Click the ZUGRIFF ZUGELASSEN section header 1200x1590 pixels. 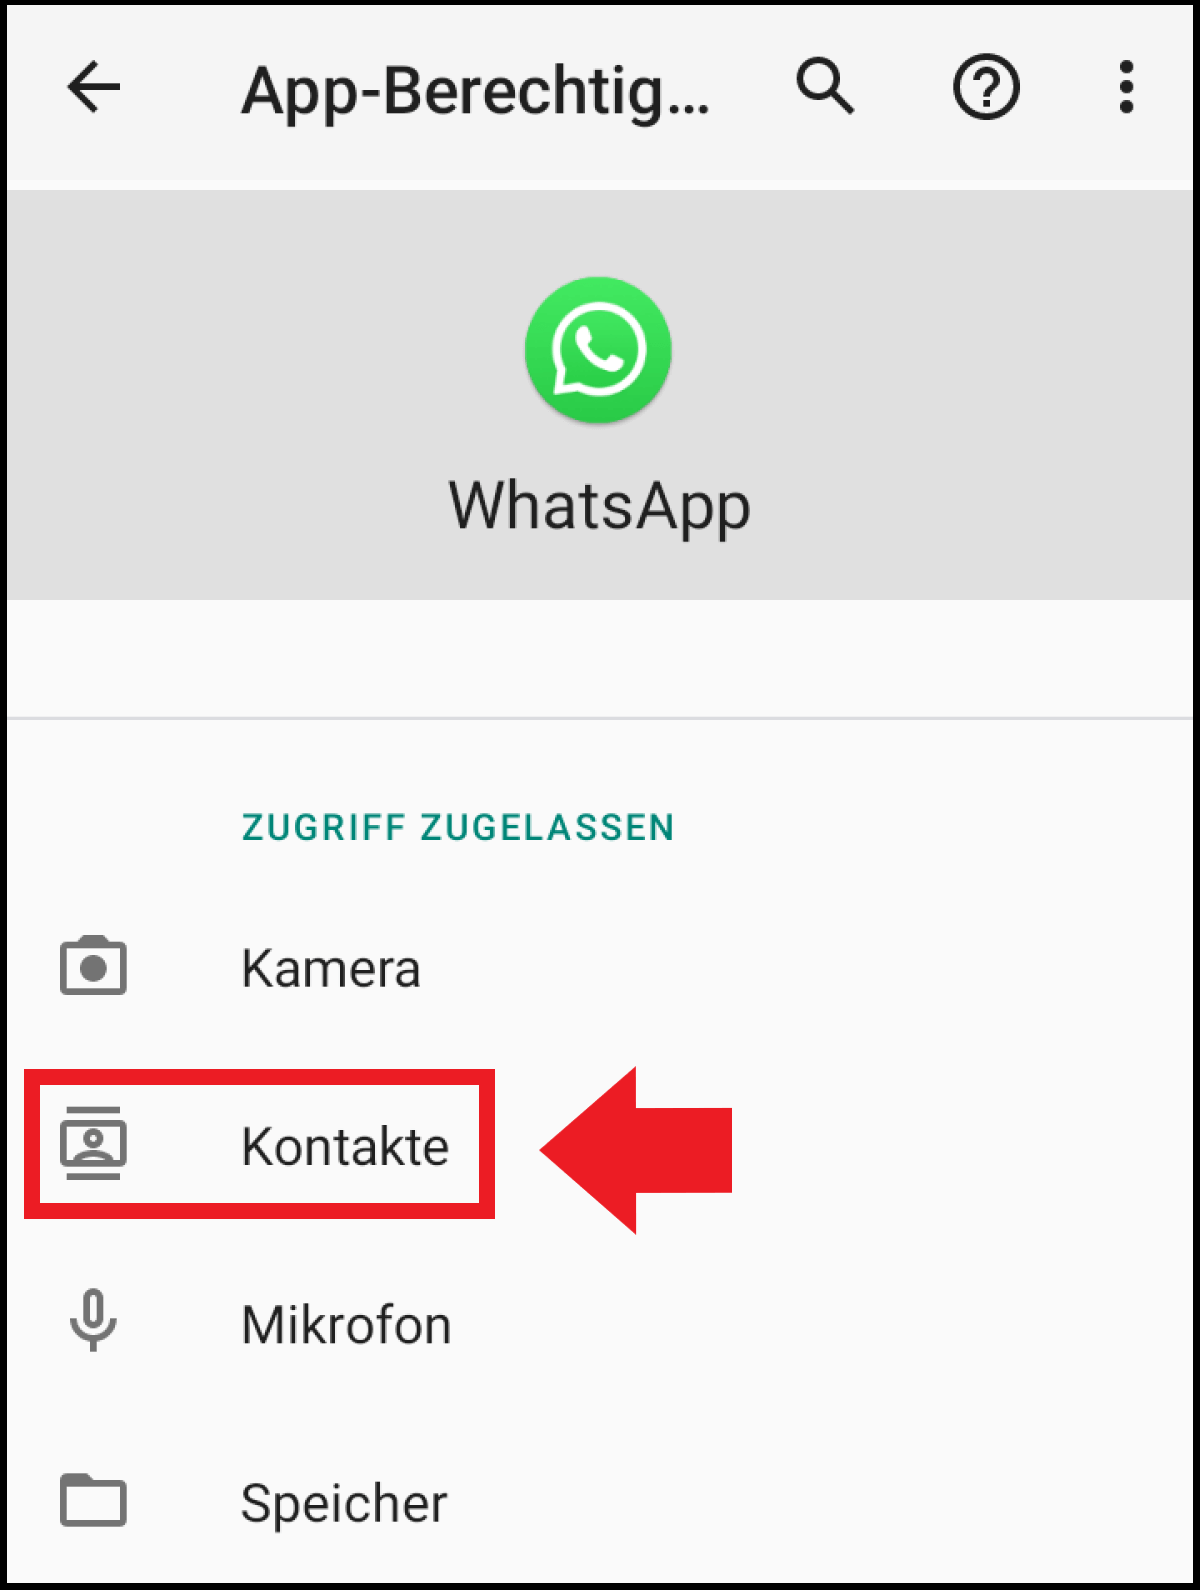coord(458,828)
